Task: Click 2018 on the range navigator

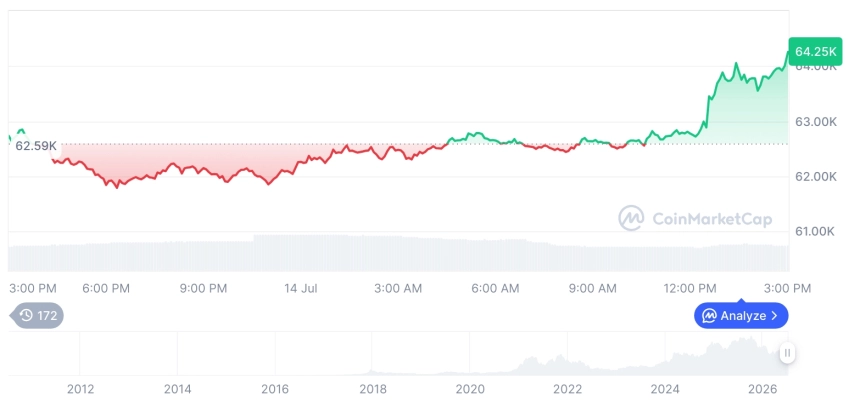Action: [372, 389]
